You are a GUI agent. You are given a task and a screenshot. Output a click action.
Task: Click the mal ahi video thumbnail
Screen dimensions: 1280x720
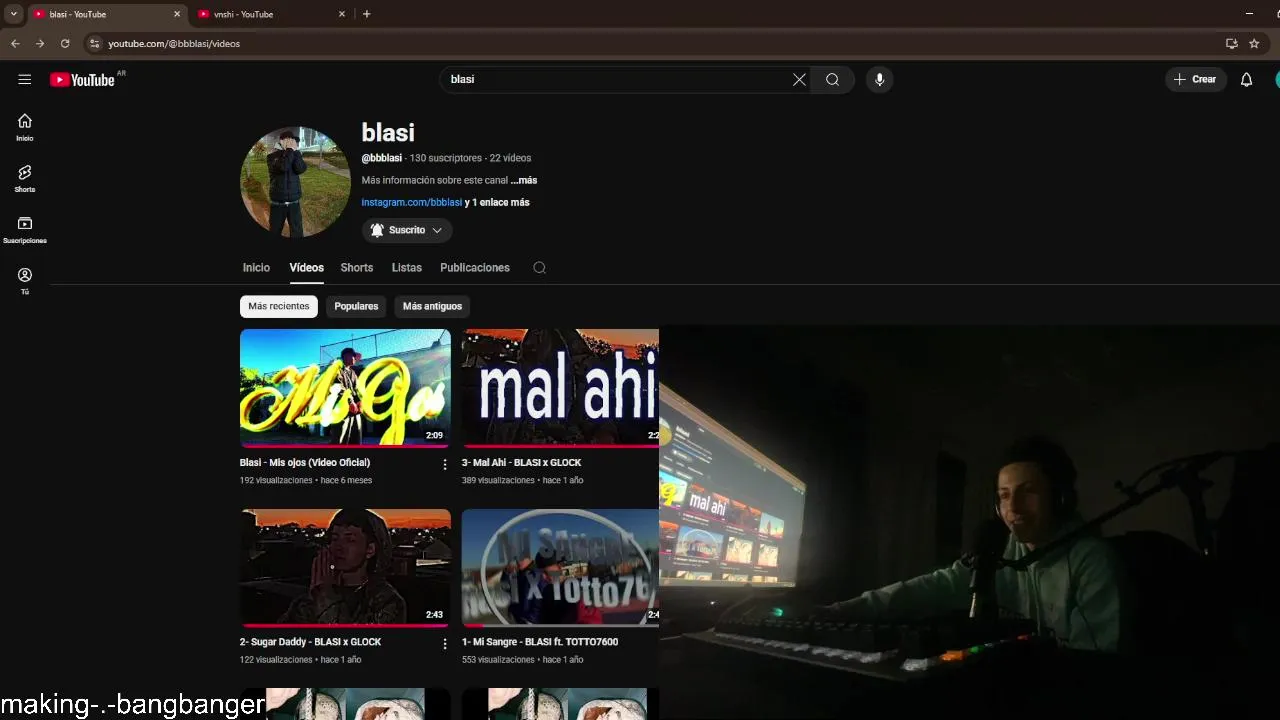(560, 388)
